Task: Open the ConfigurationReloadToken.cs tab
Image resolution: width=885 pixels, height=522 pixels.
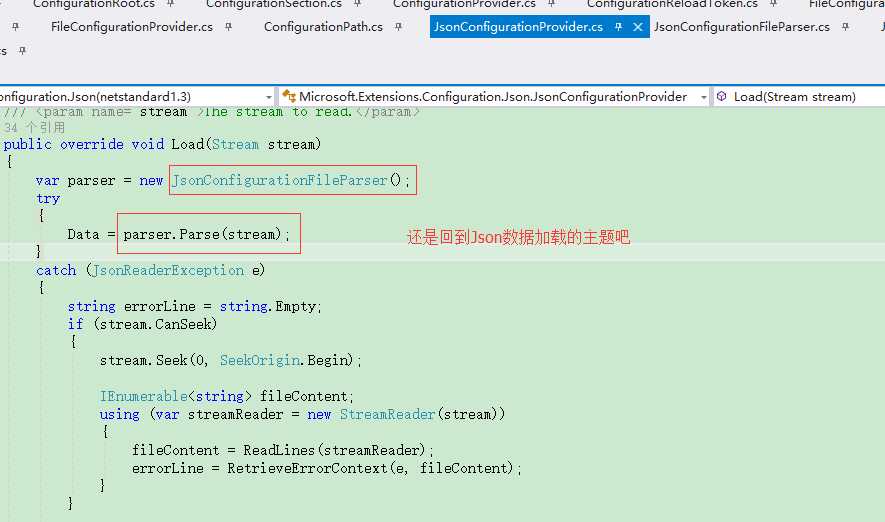Action: (x=672, y=4)
